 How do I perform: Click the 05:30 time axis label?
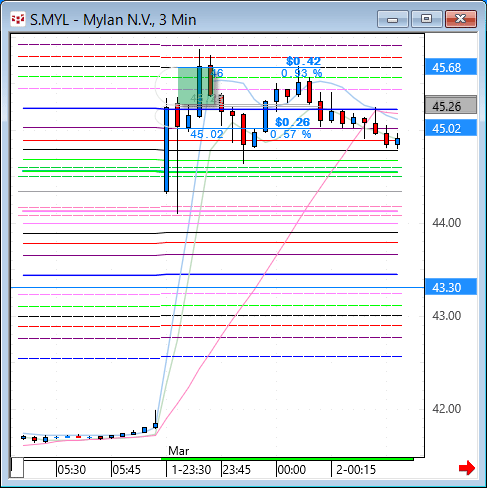(x=72, y=470)
